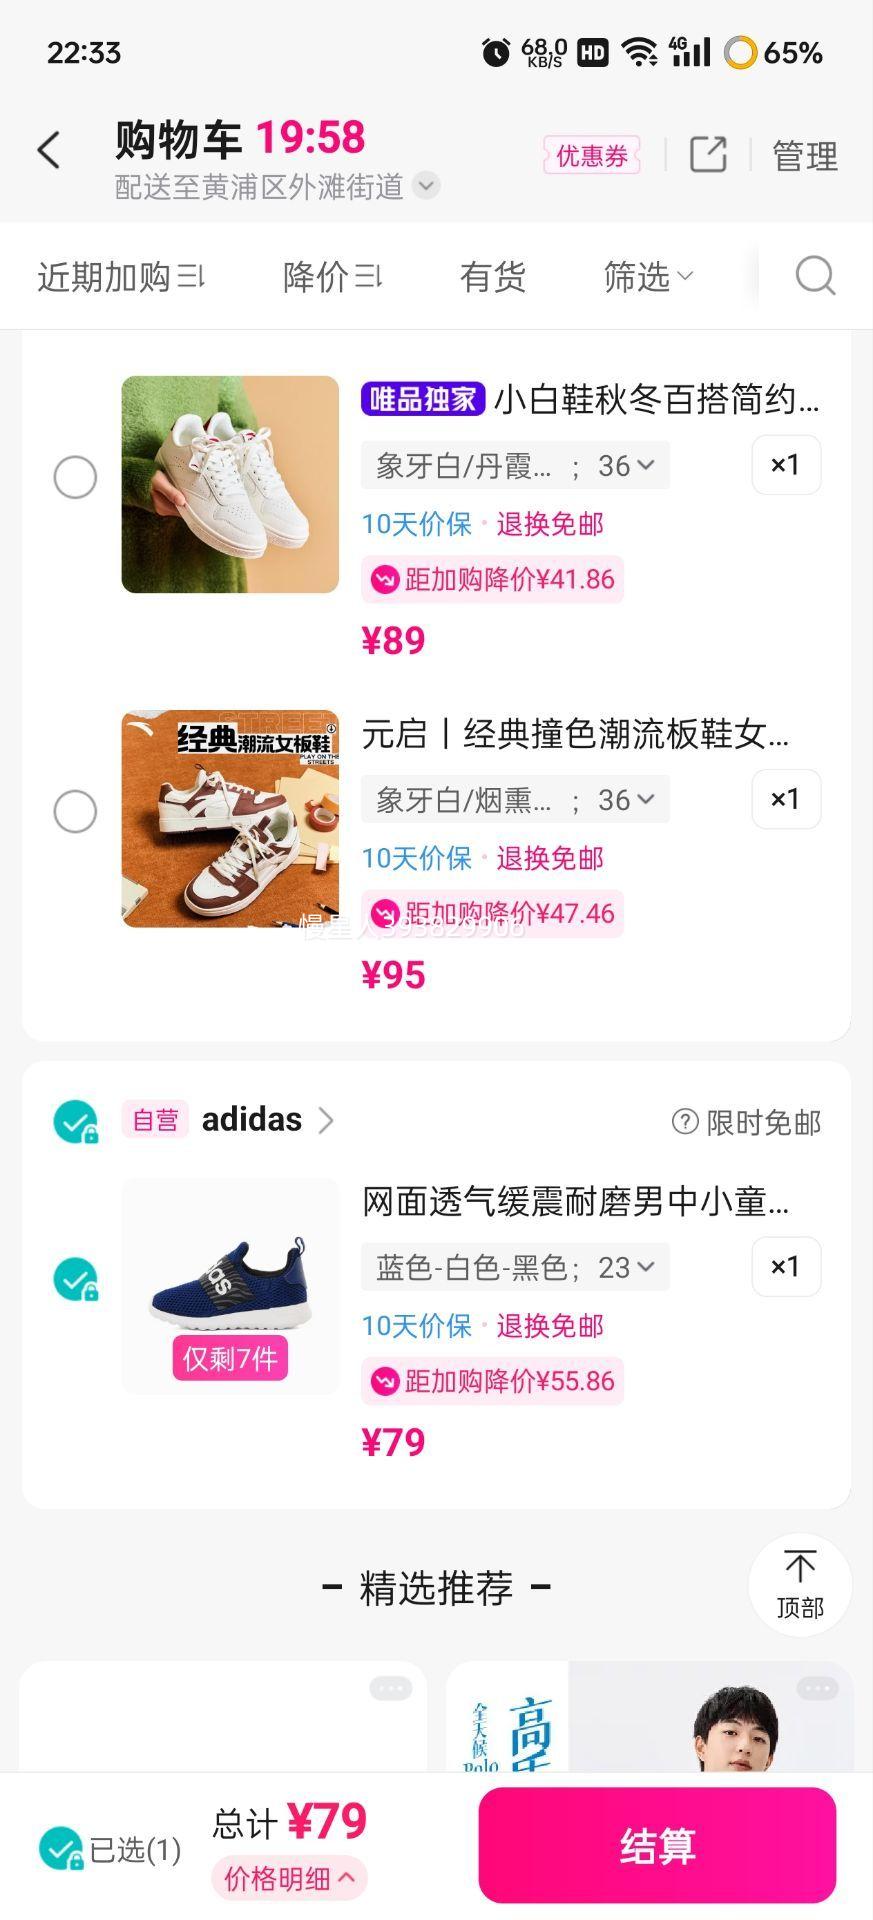Open size dropdown for 蓝色-白色-黑色 shoe
The width and height of the screenshot is (873, 1920).
click(x=515, y=1268)
